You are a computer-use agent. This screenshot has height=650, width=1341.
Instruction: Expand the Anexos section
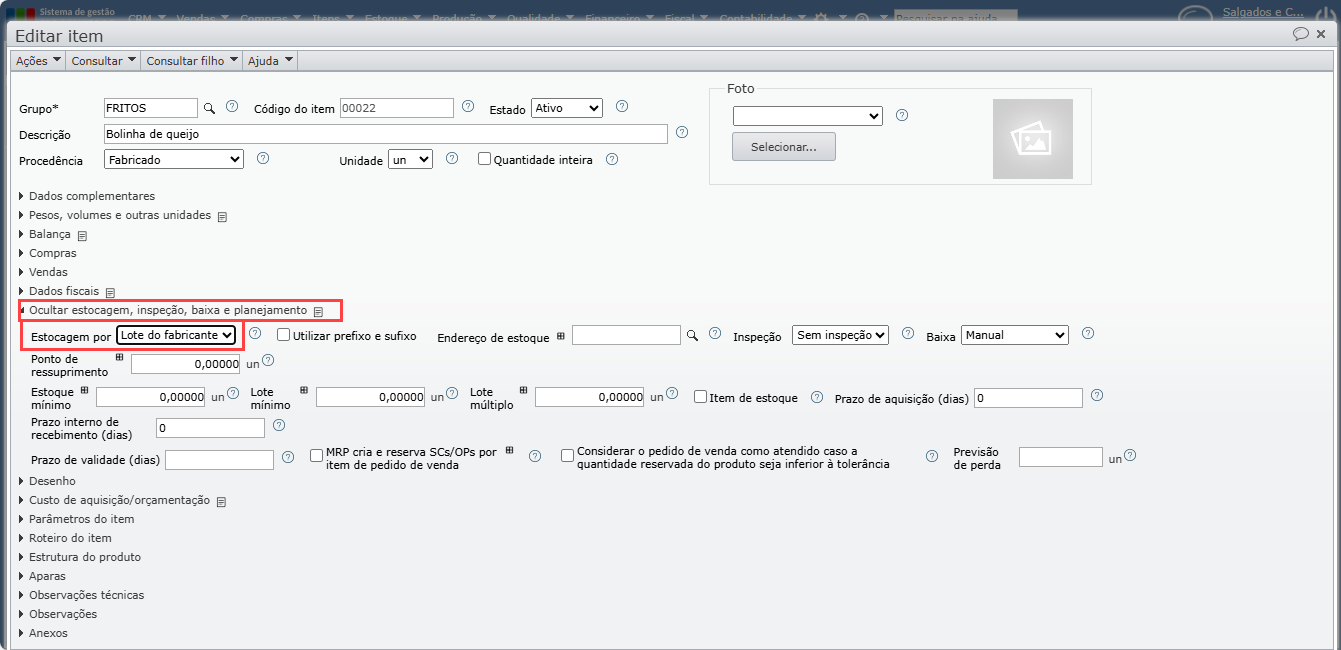43,633
